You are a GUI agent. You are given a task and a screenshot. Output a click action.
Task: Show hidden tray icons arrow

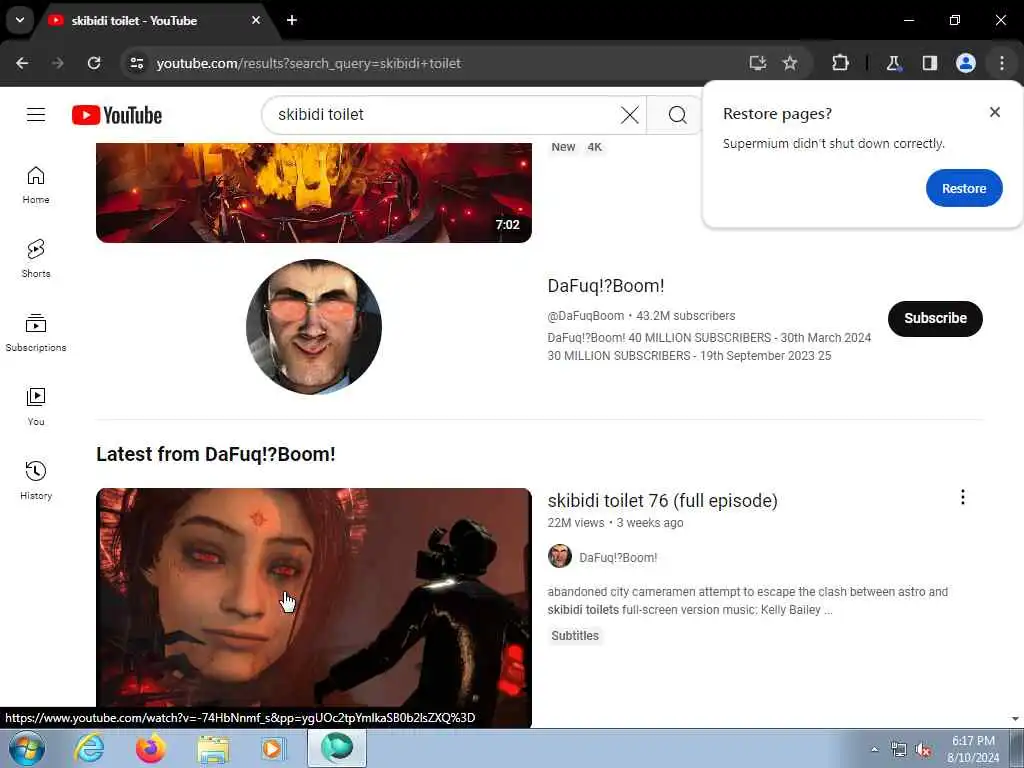(874, 749)
